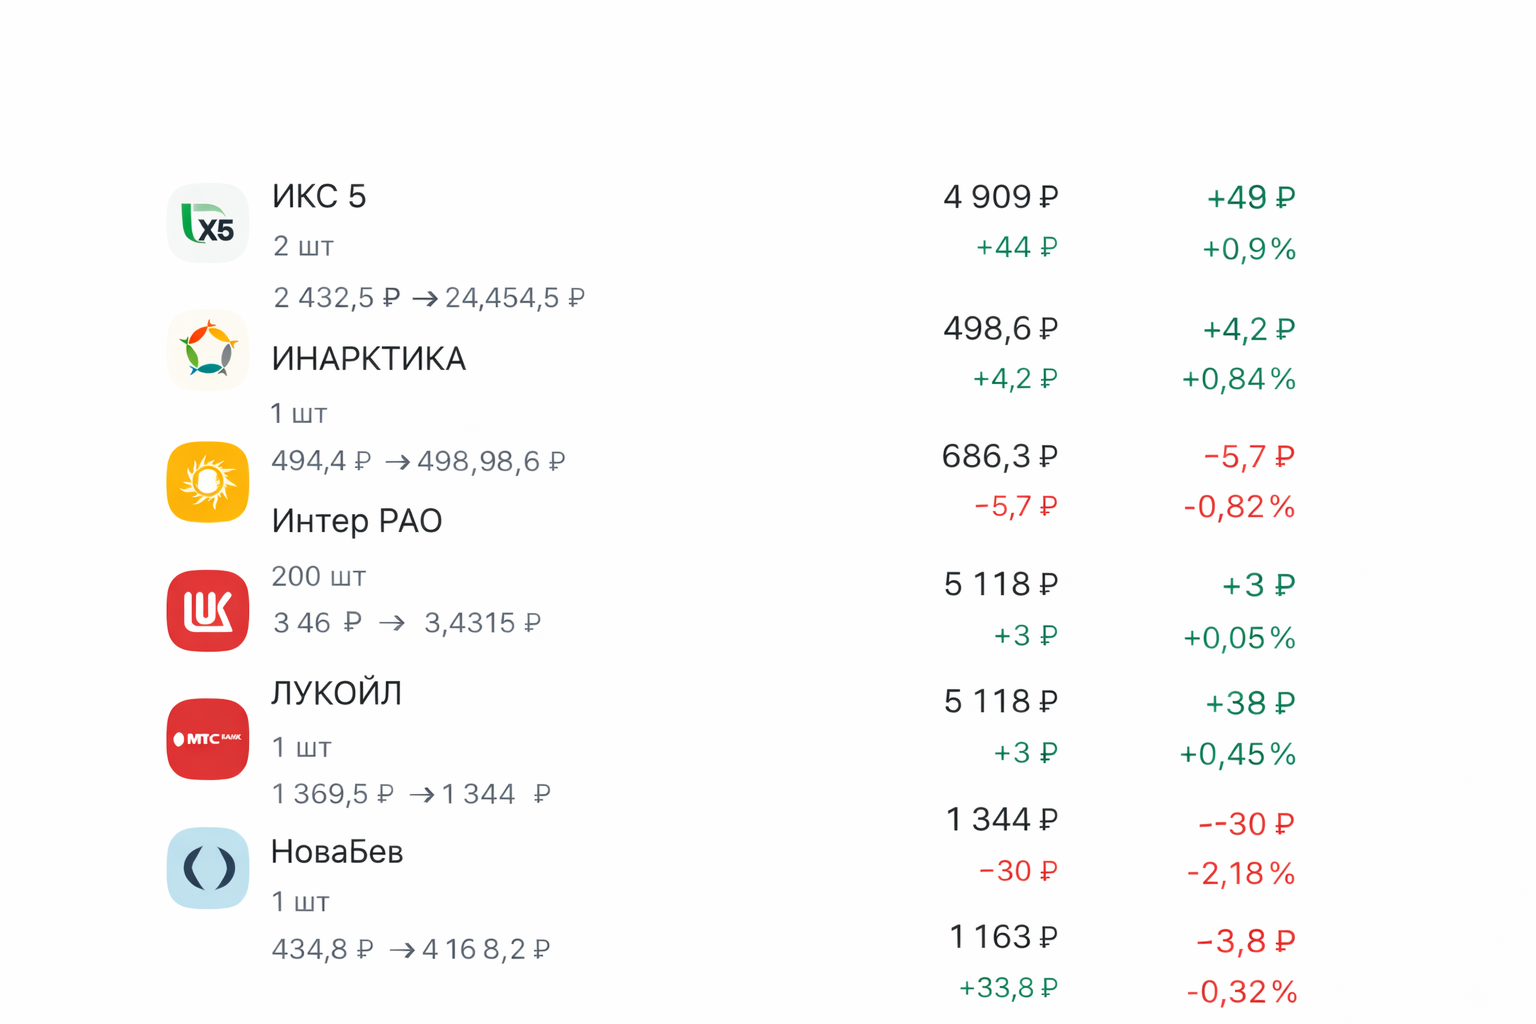Click the light blue NovaBev logo
The height and width of the screenshot is (1024, 1536).
[208, 868]
